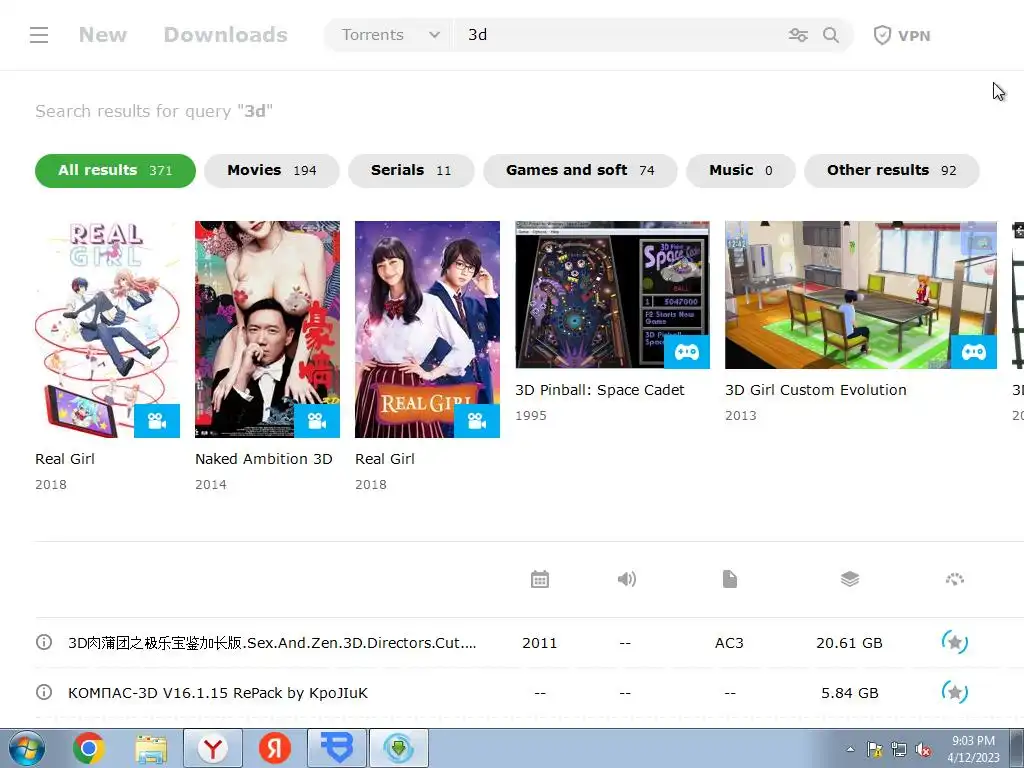1024x768 pixels.
Task: Click gamepad badge on 3D Pinball thumbnail
Action: [686, 352]
